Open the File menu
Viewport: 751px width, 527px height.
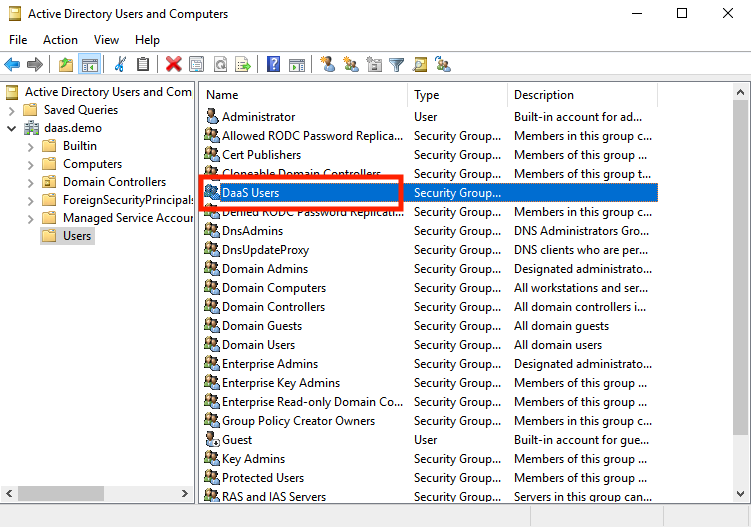(x=18, y=40)
